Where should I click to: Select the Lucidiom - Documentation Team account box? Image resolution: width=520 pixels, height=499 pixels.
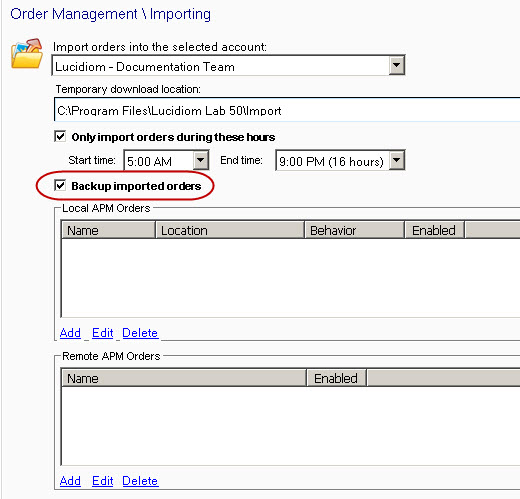point(221,65)
